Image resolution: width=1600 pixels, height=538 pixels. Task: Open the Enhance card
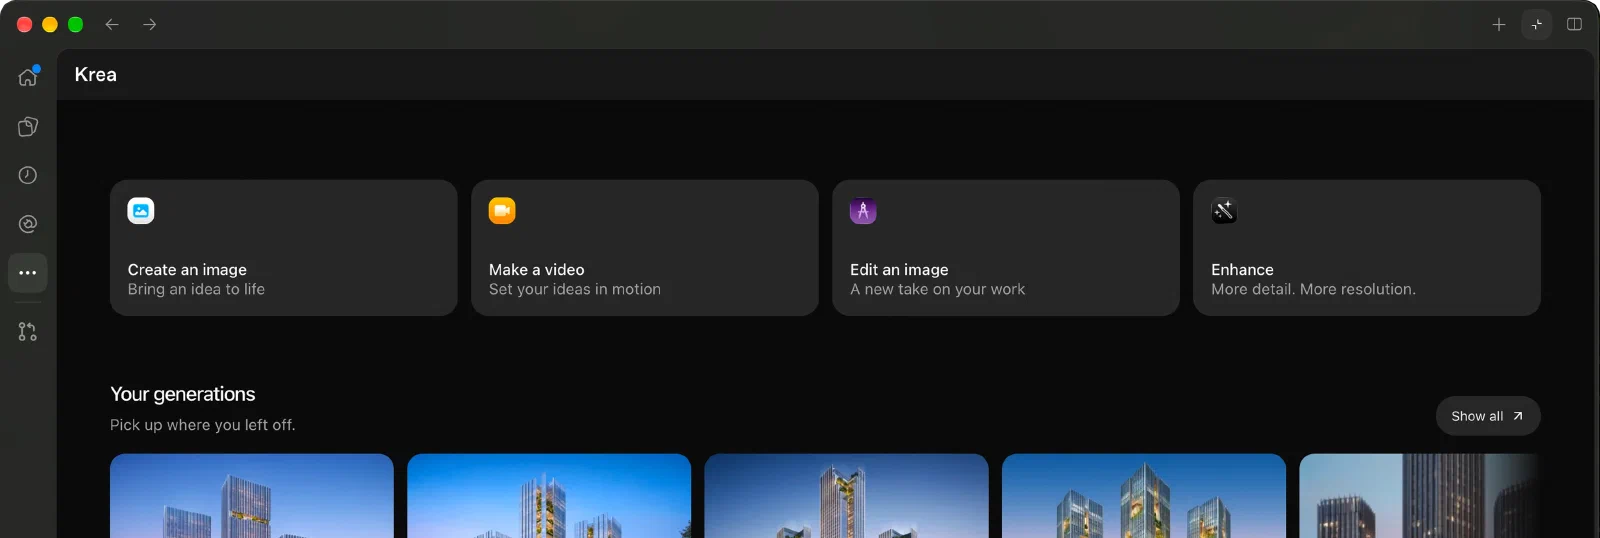[x=1367, y=248]
